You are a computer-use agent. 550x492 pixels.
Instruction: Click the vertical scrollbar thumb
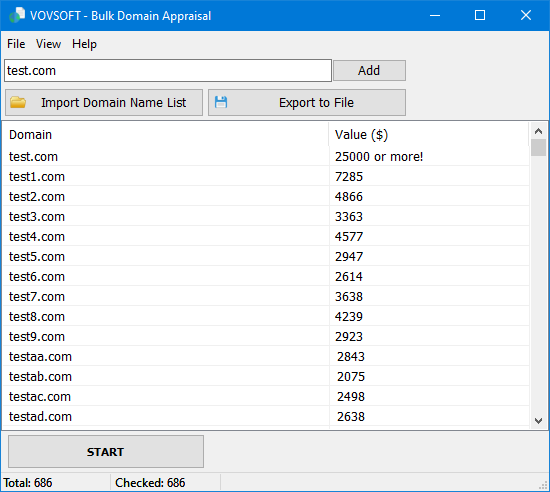[538, 147]
